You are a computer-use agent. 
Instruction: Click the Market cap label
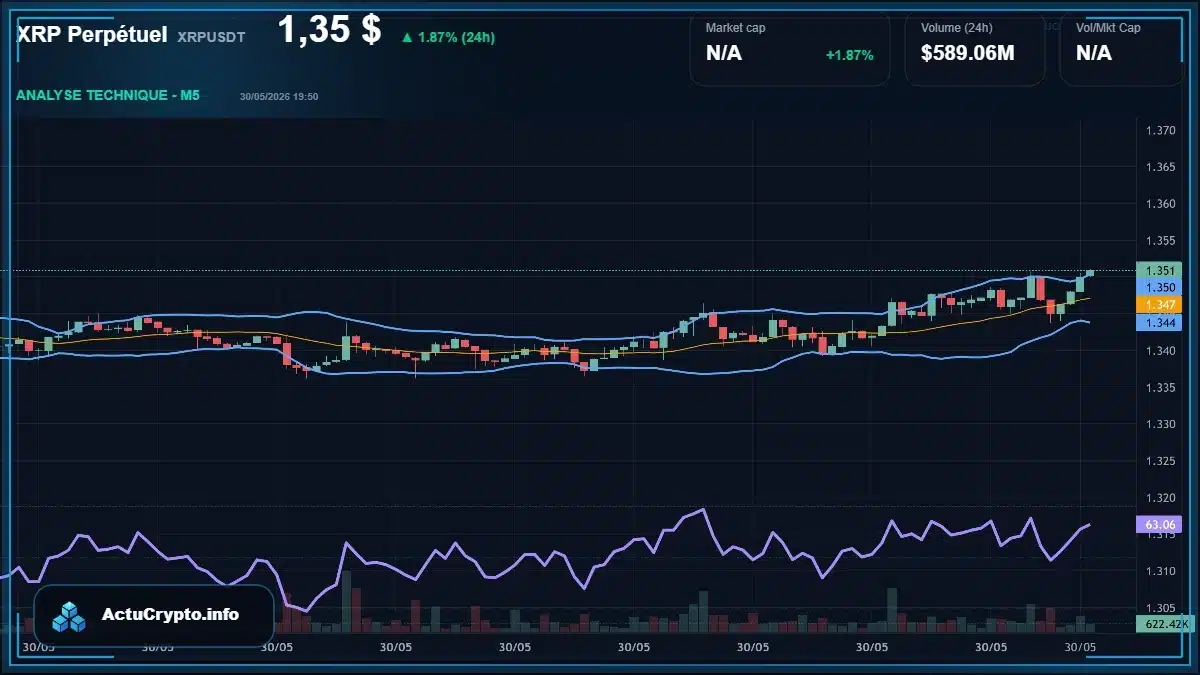(735, 28)
